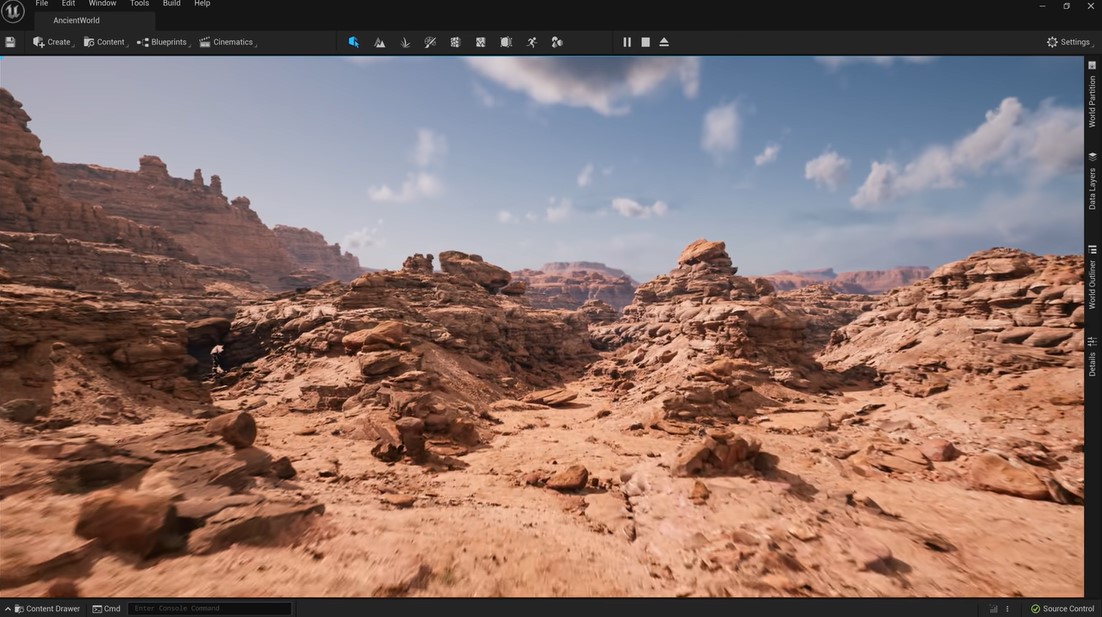1102x617 pixels.
Task: Open the Settings dropdown
Action: 1068,42
